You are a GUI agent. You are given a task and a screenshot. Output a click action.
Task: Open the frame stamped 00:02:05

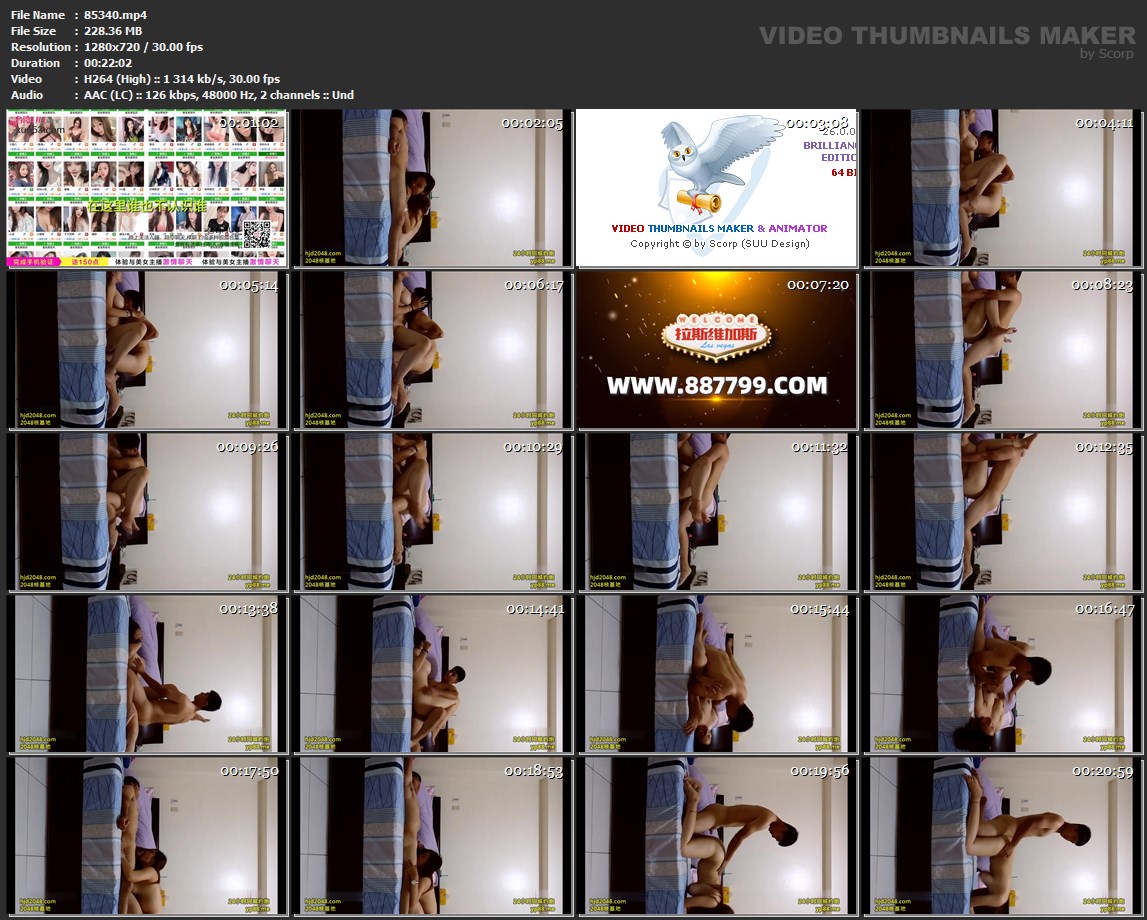[431, 189]
